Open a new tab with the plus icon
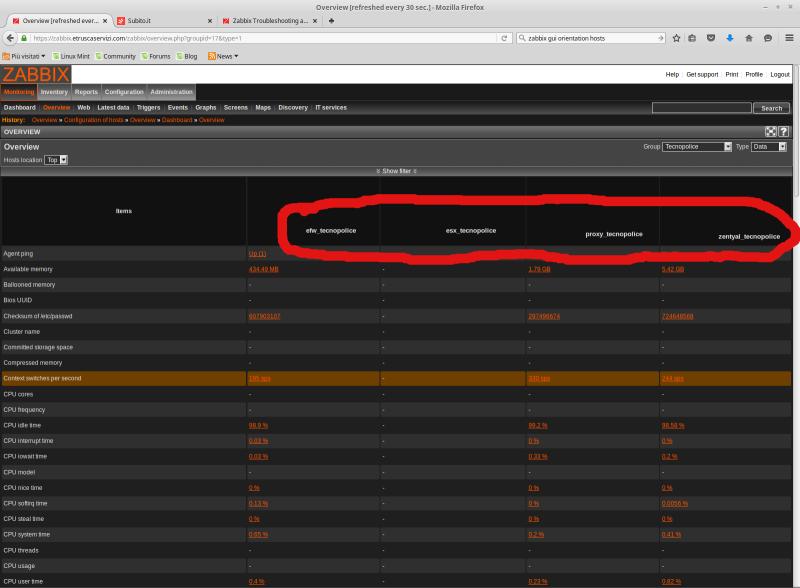Image resolution: width=800 pixels, height=588 pixels. click(x=331, y=21)
